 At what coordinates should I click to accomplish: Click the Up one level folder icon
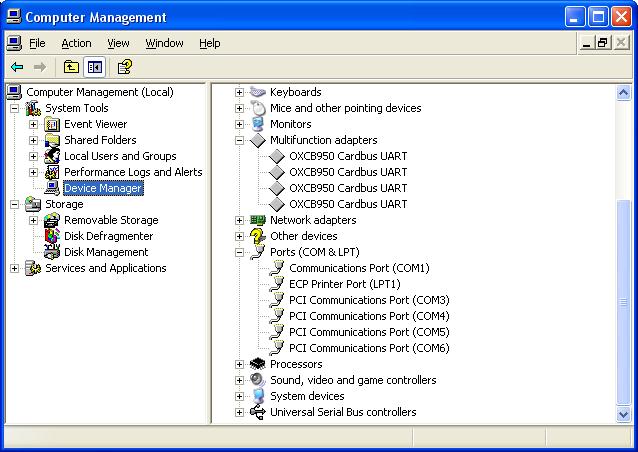[x=71, y=67]
